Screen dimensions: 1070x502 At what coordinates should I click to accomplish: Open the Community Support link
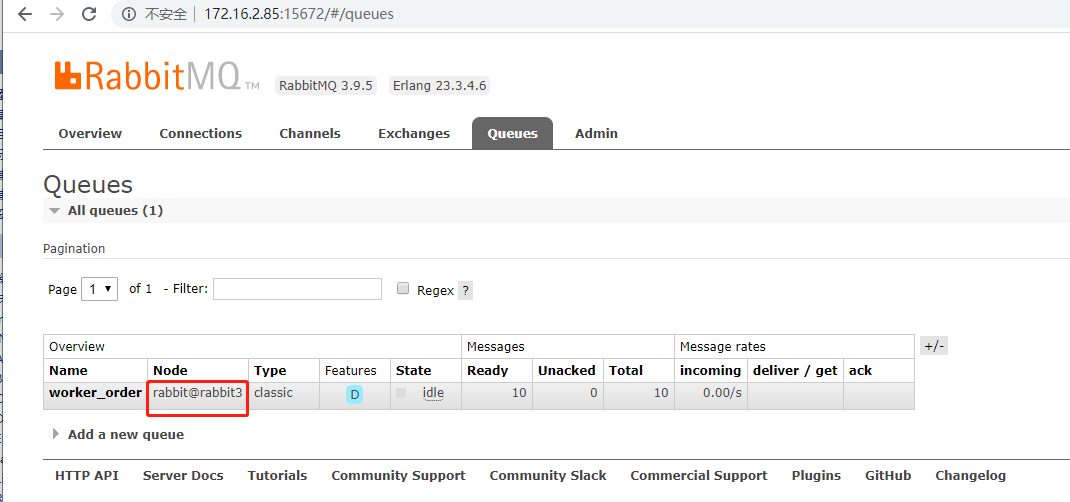(x=399, y=475)
